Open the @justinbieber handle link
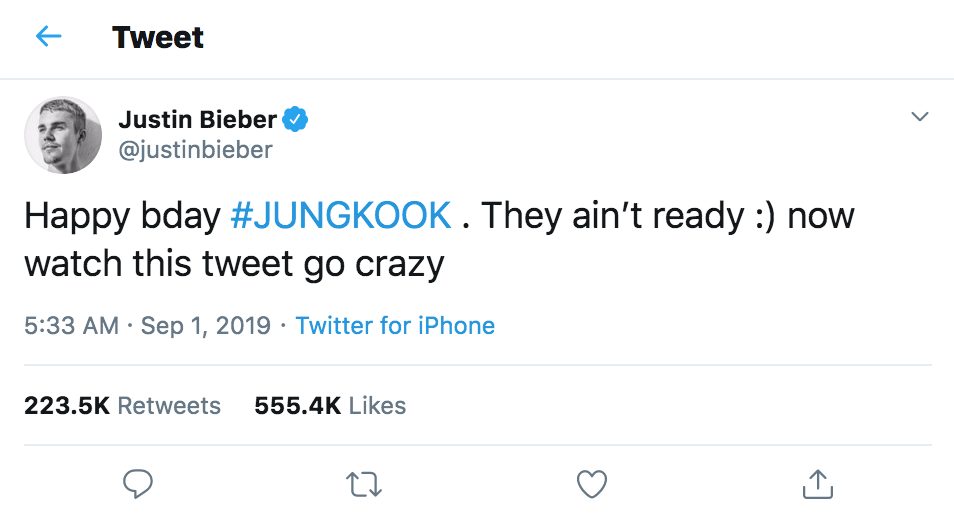This screenshot has height=522, width=954. [195, 150]
